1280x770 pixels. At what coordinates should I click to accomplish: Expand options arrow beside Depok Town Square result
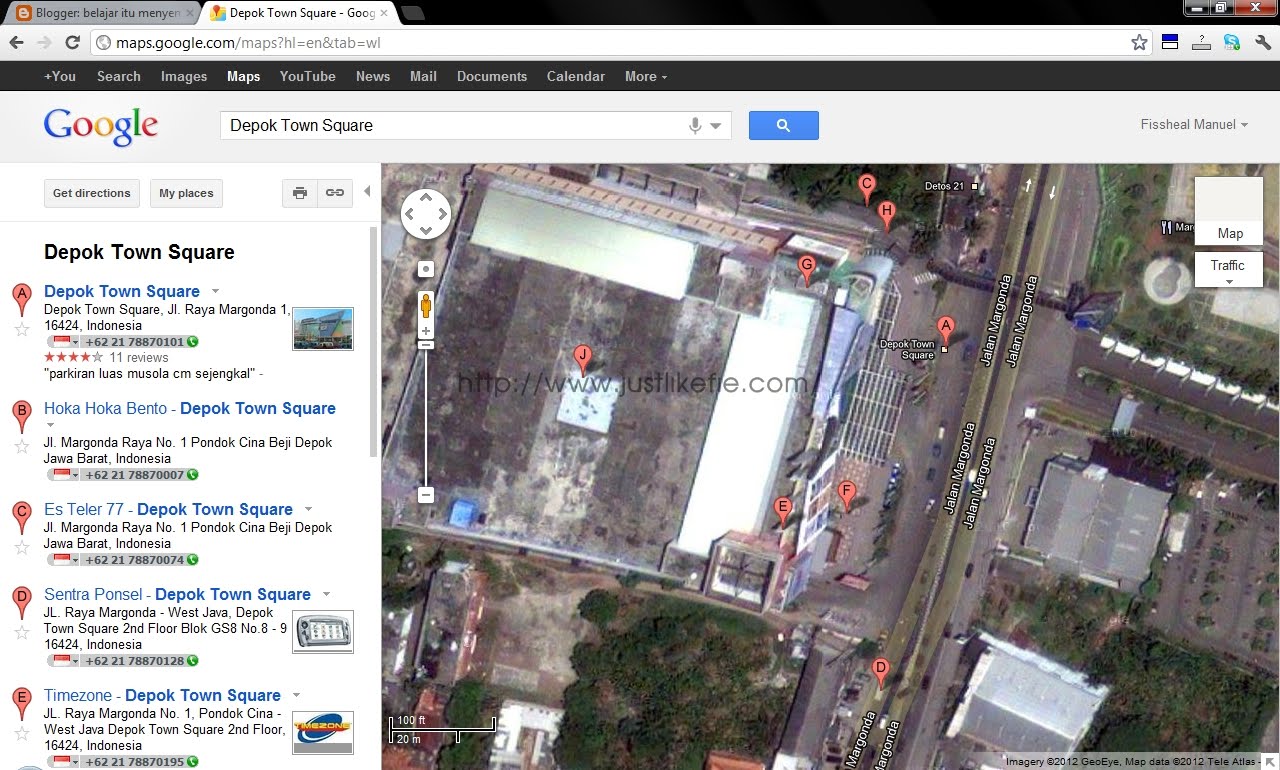(x=215, y=291)
